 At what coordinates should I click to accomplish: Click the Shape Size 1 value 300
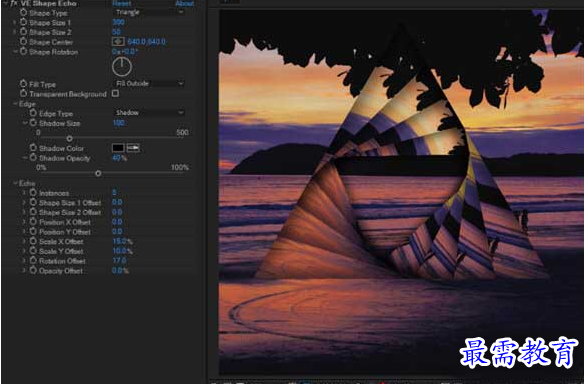[x=118, y=22]
